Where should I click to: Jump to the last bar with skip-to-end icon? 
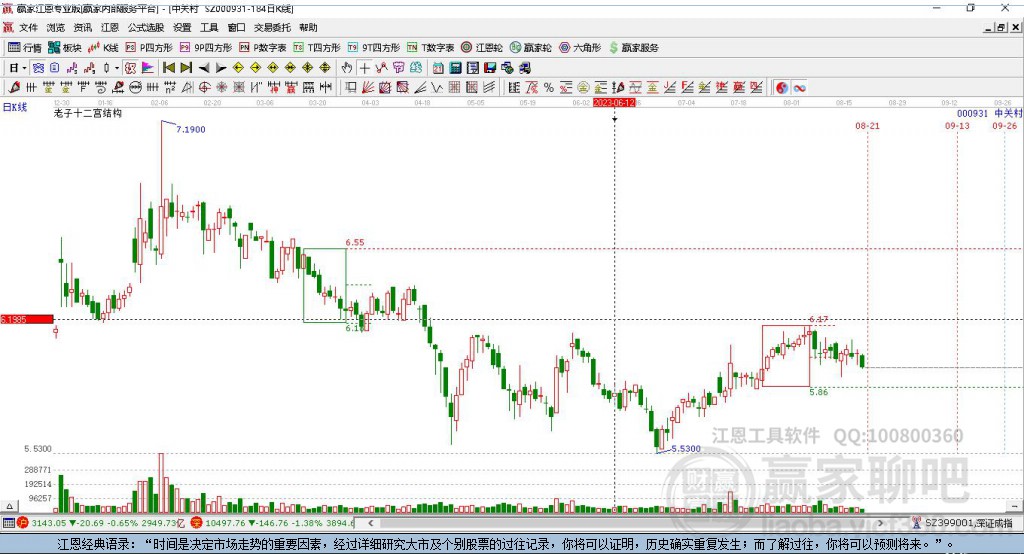[x=186, y=68]
